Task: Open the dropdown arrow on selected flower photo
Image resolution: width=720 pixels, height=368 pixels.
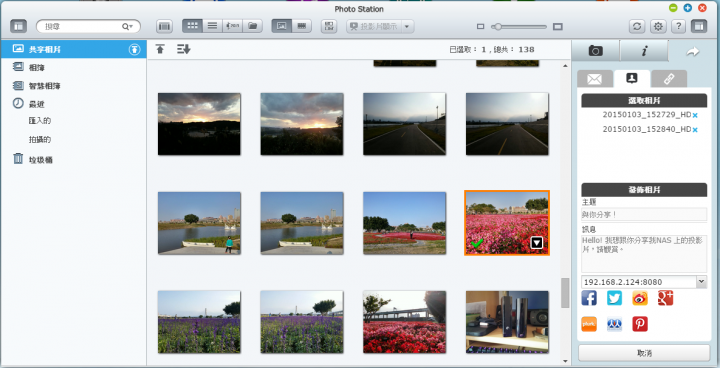Action: [536, 243]
